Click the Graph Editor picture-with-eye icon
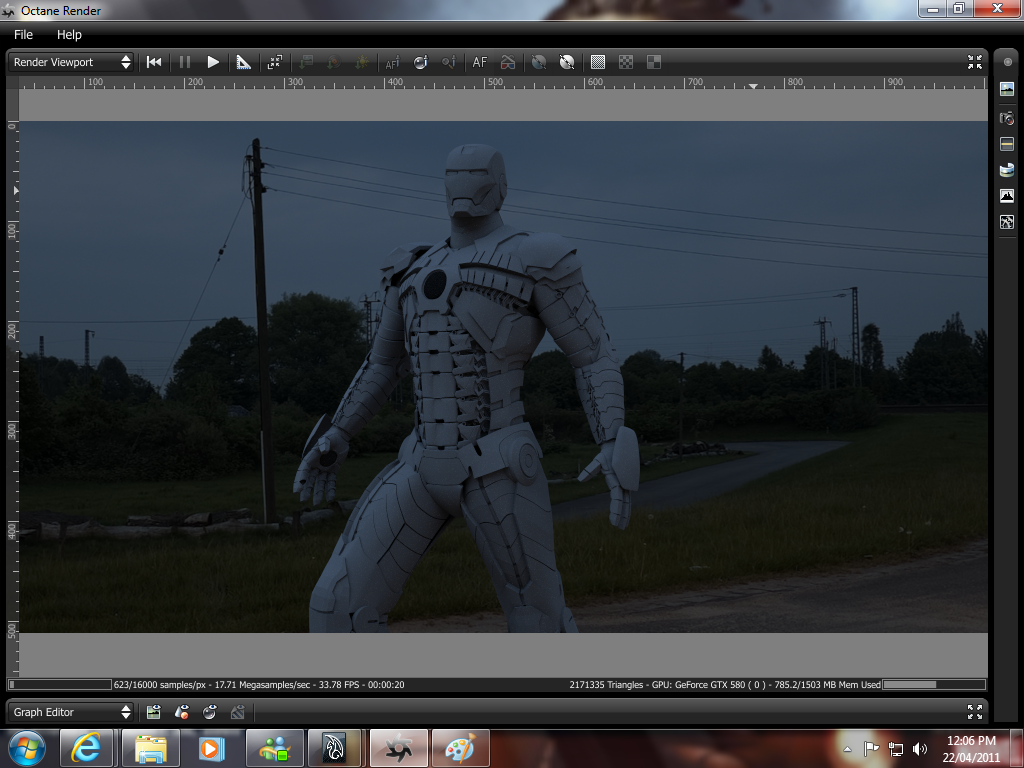The width and height of the screenshot is (1024, 768). [x=153, y=712]
